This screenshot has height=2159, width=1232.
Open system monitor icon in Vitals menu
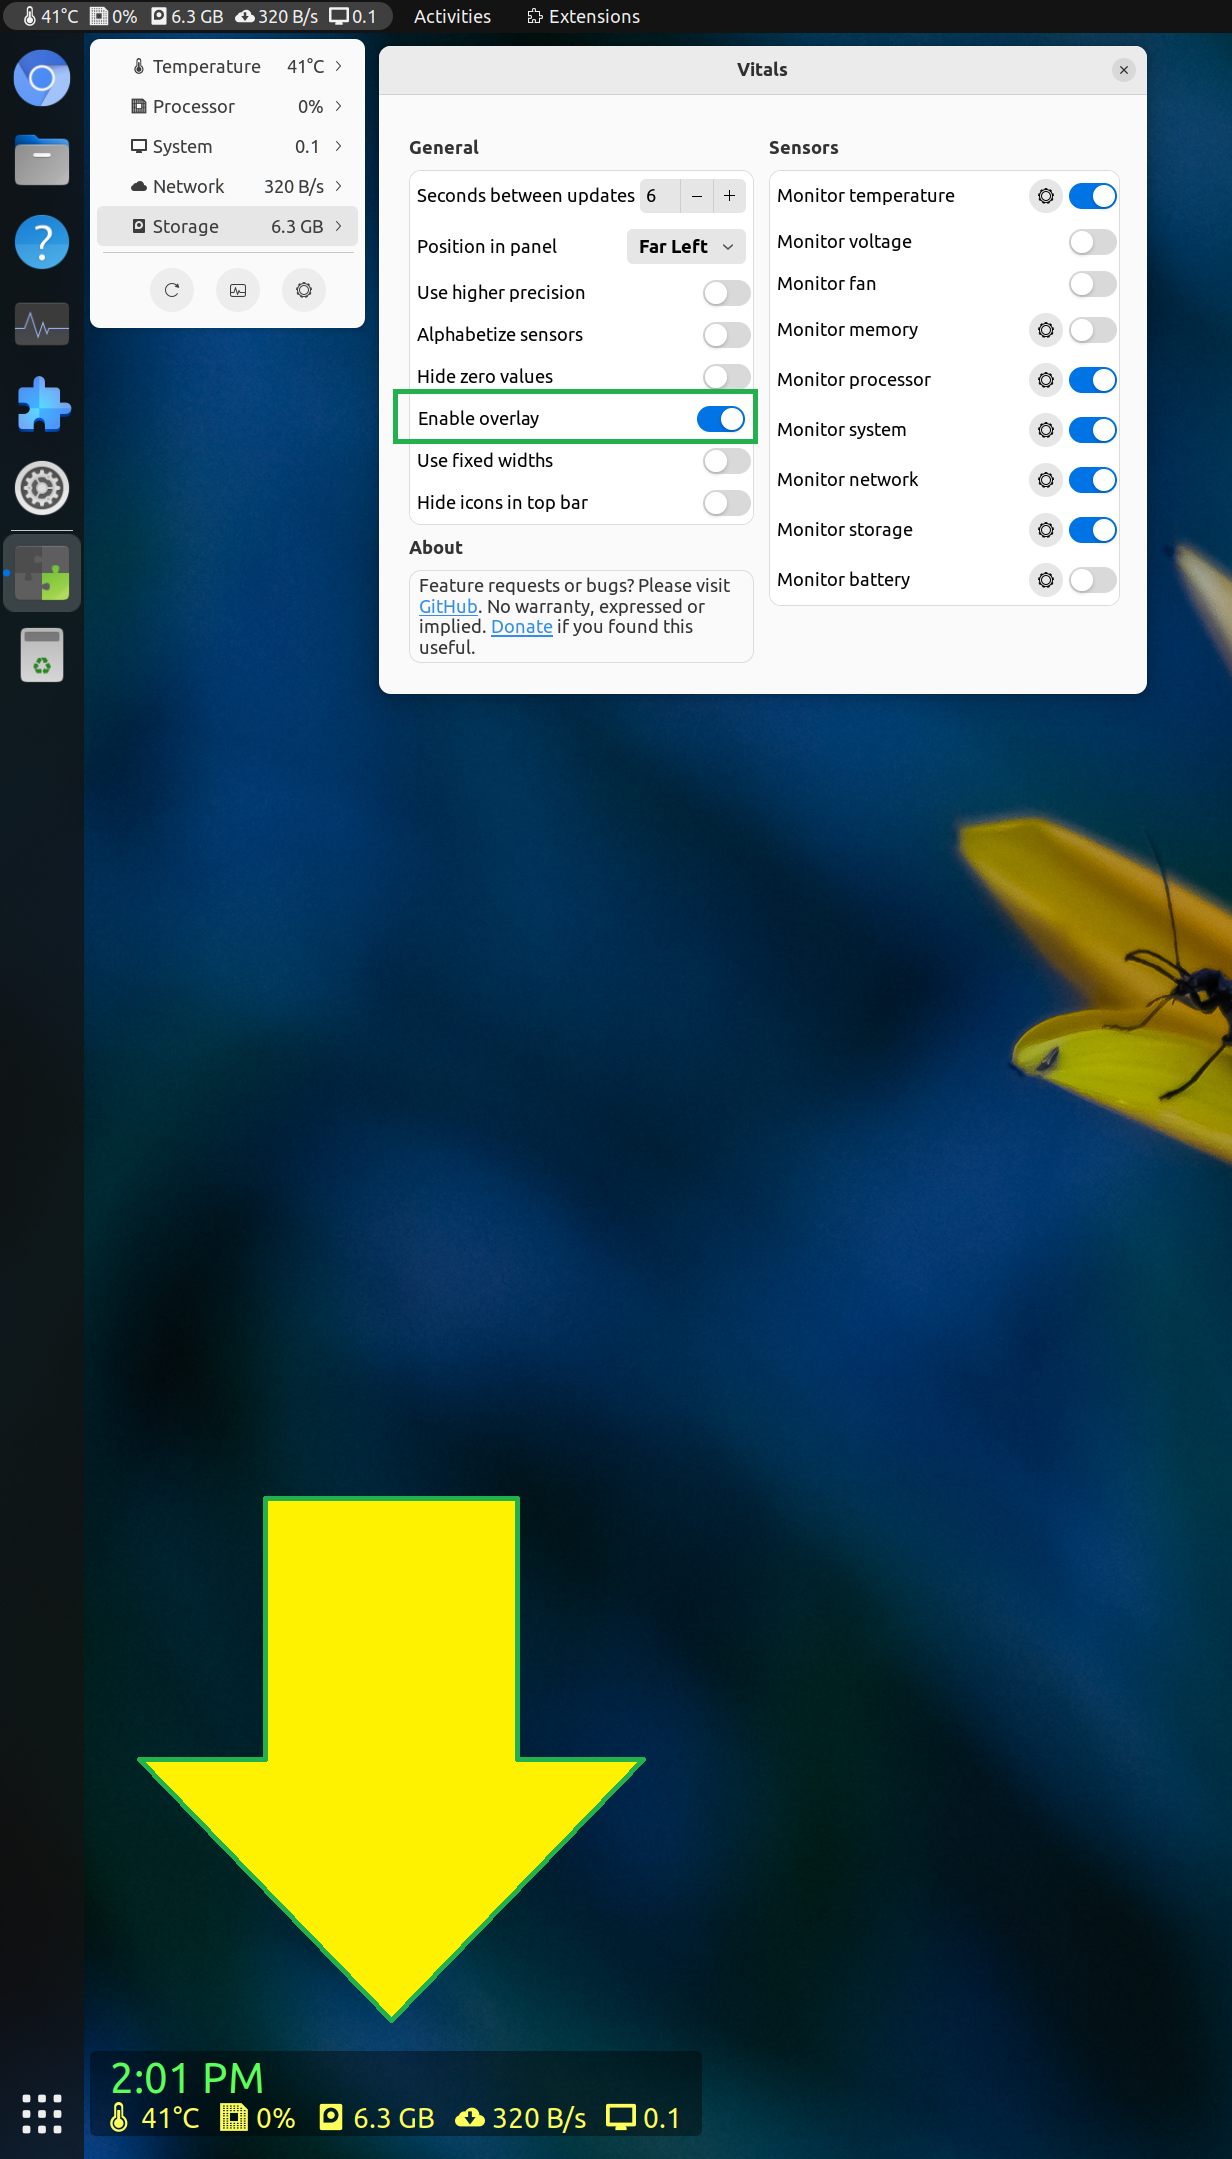pyautogui.click(x=238, y=290)
